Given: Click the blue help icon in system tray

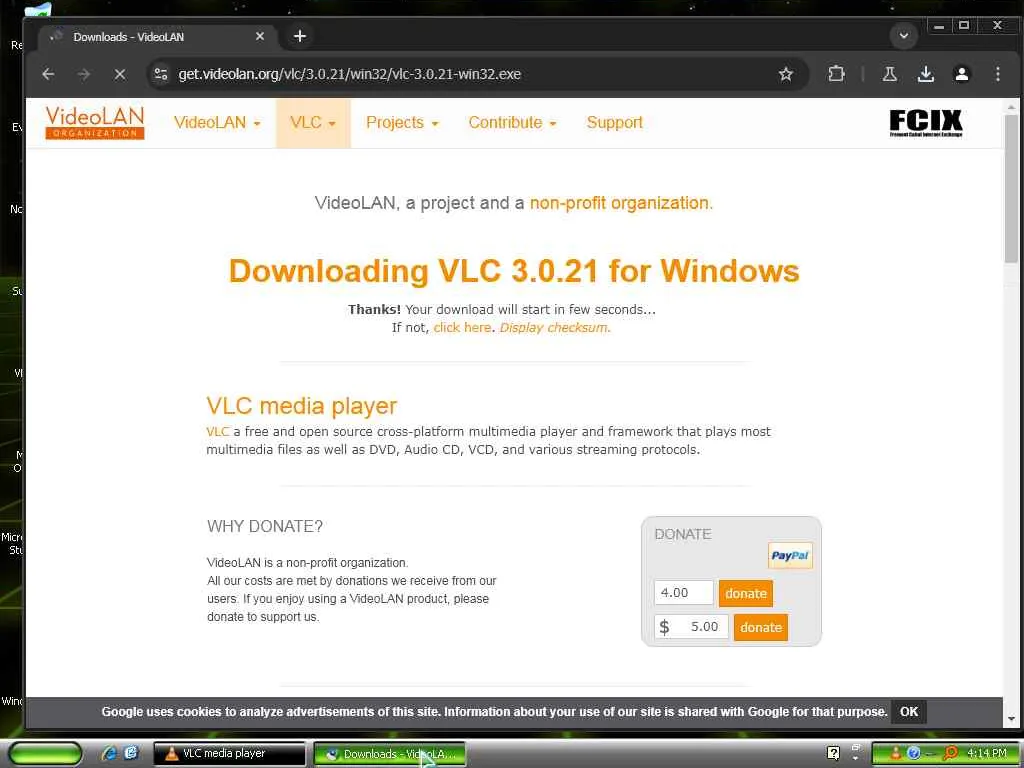Looking at the screenshot, I should (x=914, y=754).
